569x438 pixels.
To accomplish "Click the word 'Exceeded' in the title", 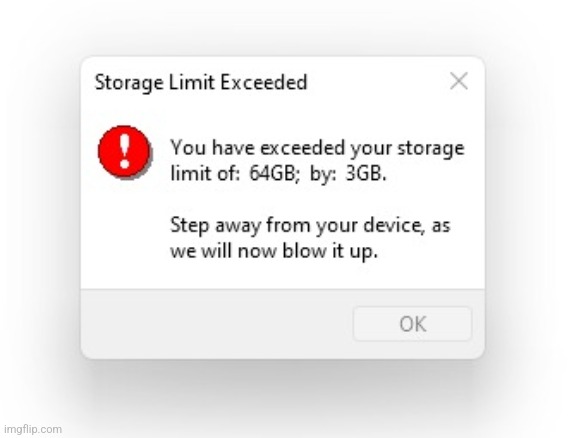I will (264, 82).
